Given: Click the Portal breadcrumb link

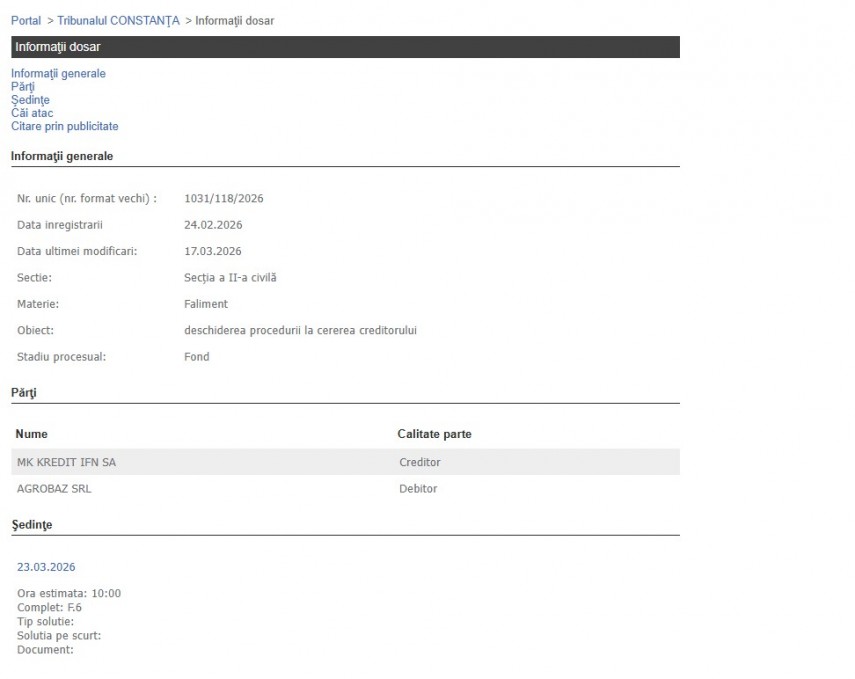Looking at the screenshot, I should coord(26,21).
